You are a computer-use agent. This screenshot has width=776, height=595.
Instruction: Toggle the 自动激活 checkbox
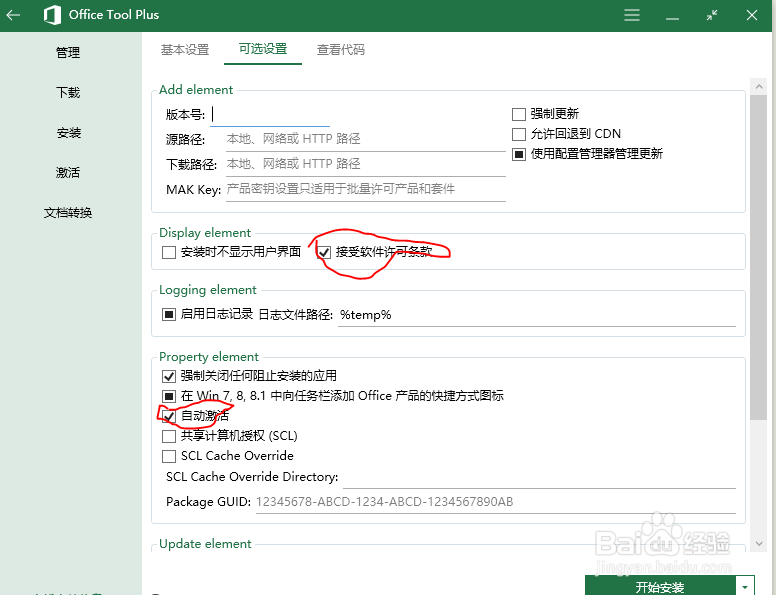tap(169, 416)
